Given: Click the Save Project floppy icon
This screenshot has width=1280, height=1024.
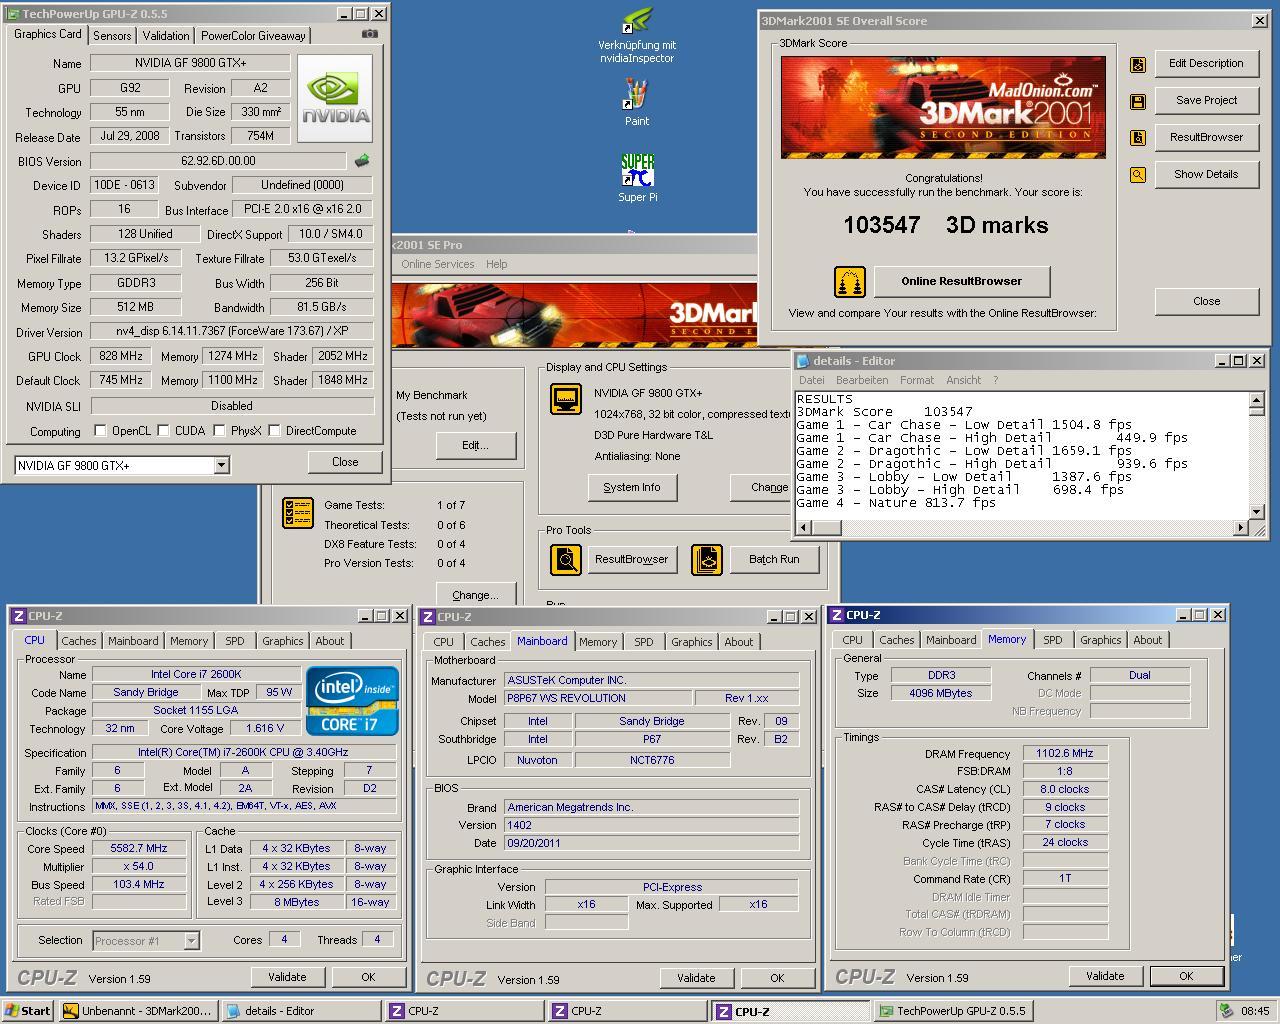Looking at the screenshot, I should 1138,101.
